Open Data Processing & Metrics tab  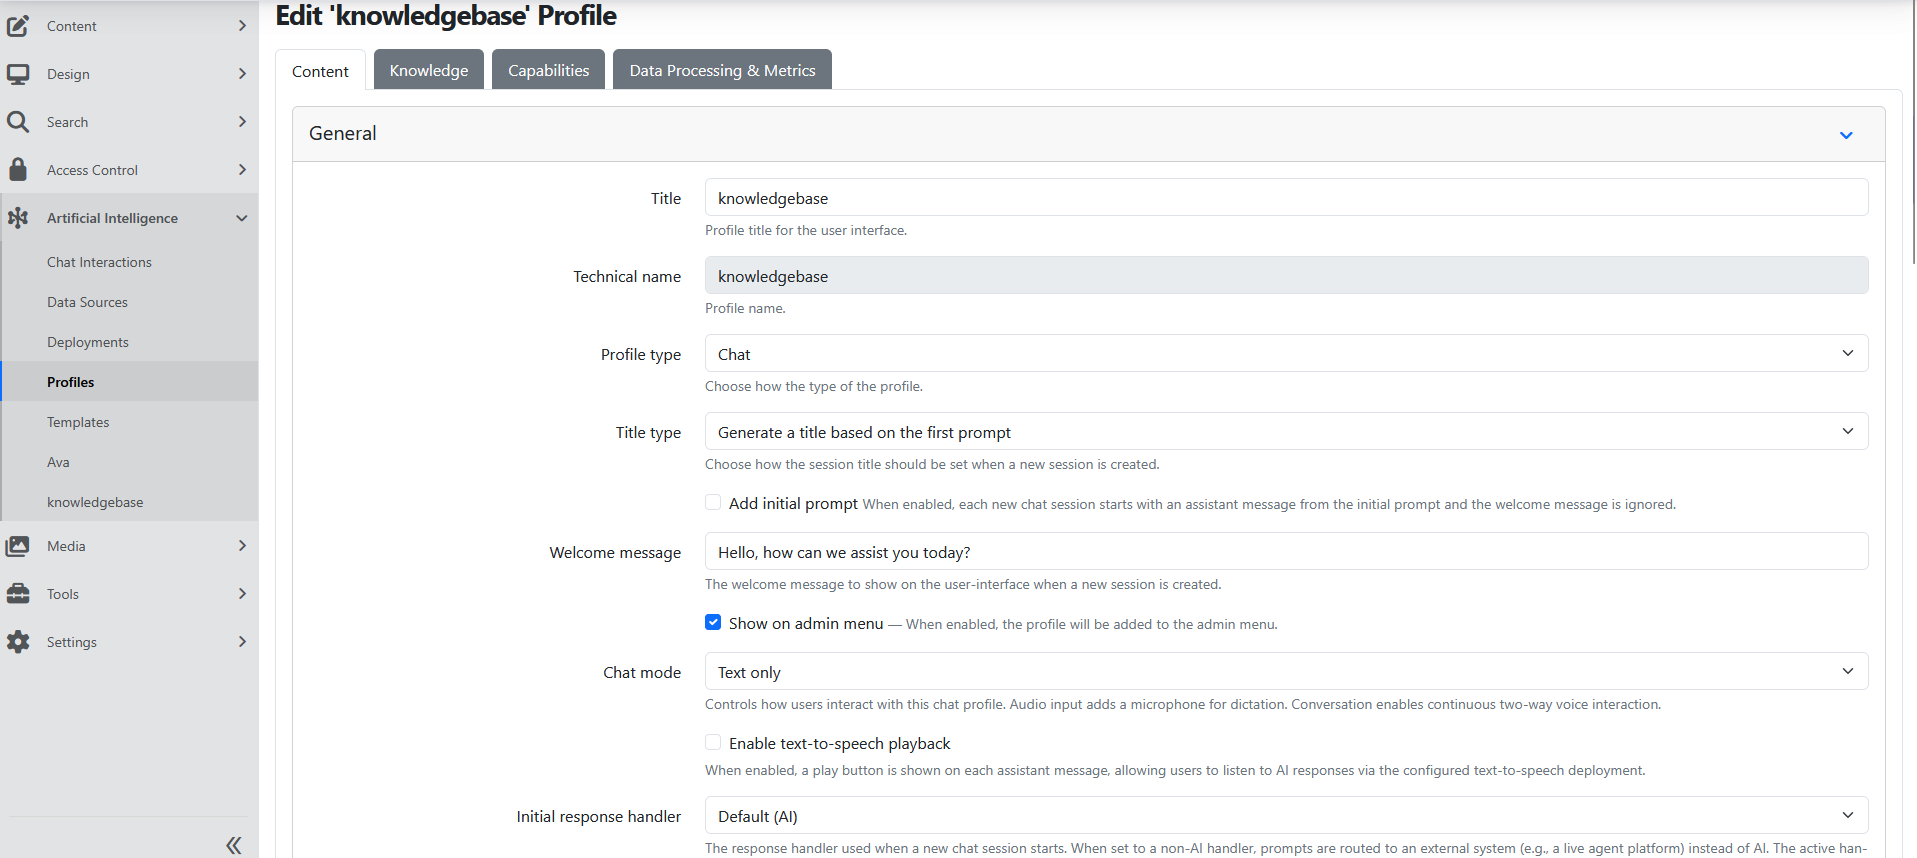point(722,70)
